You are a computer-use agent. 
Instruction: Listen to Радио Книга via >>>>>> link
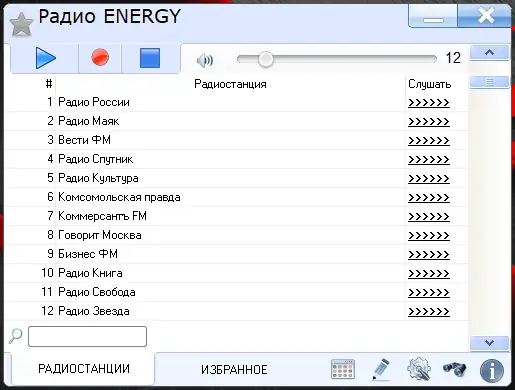[x=429, y=274]
